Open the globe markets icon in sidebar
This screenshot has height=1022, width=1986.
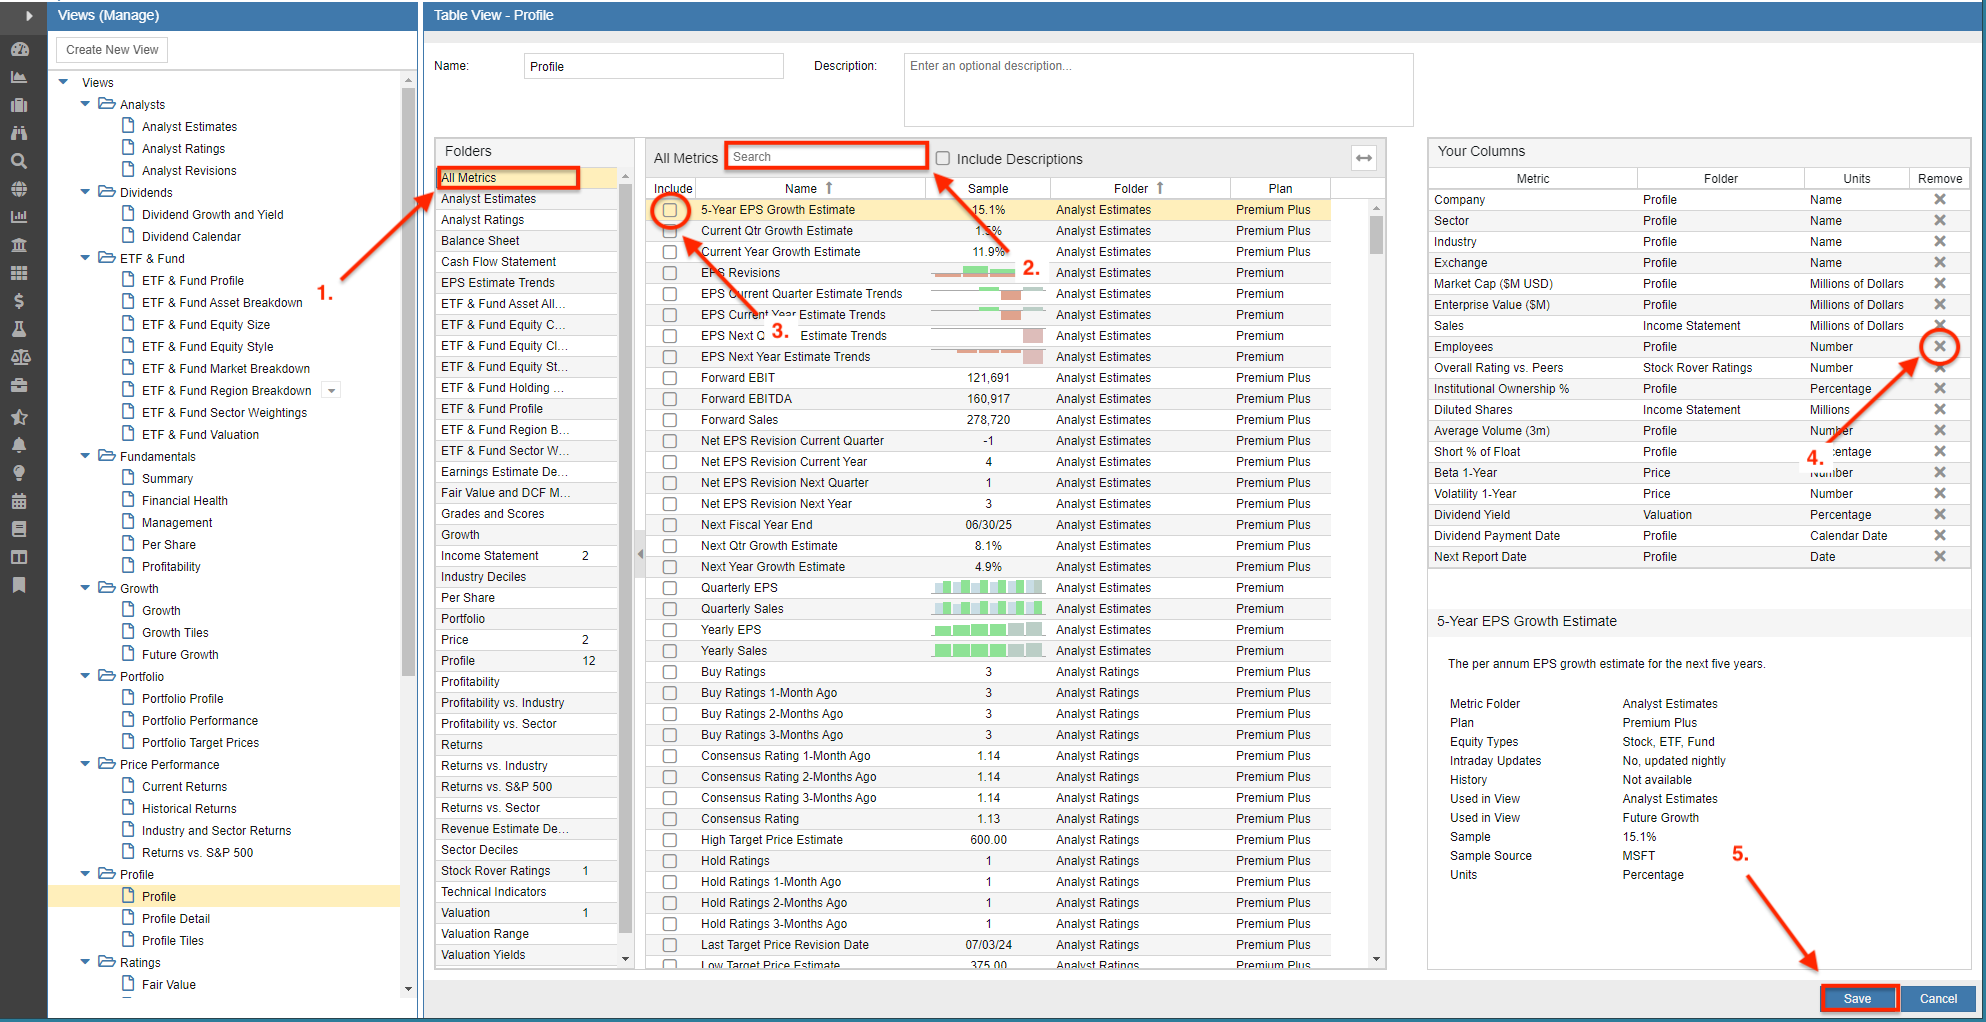click(19, 189)
